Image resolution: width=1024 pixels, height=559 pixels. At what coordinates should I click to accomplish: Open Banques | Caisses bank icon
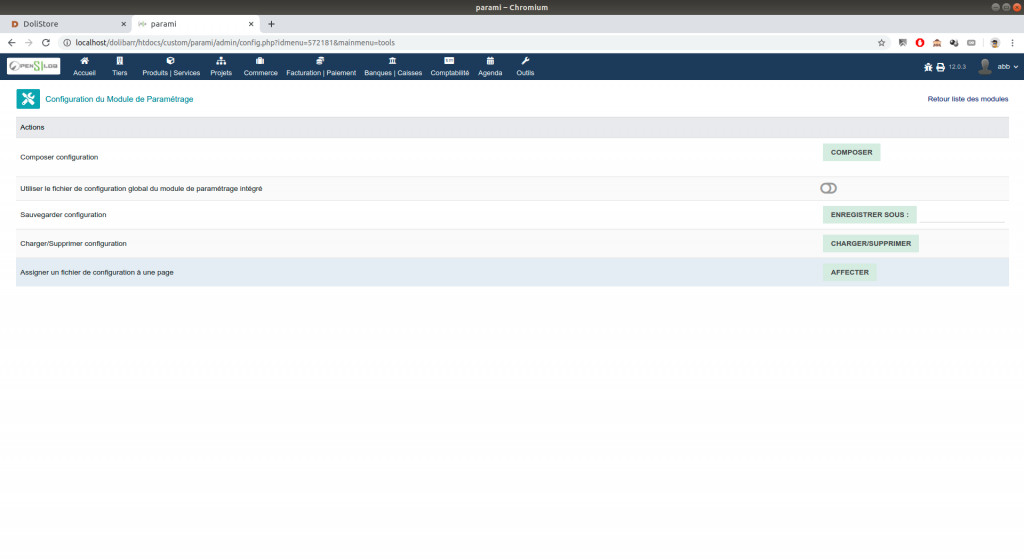(392, 61)
